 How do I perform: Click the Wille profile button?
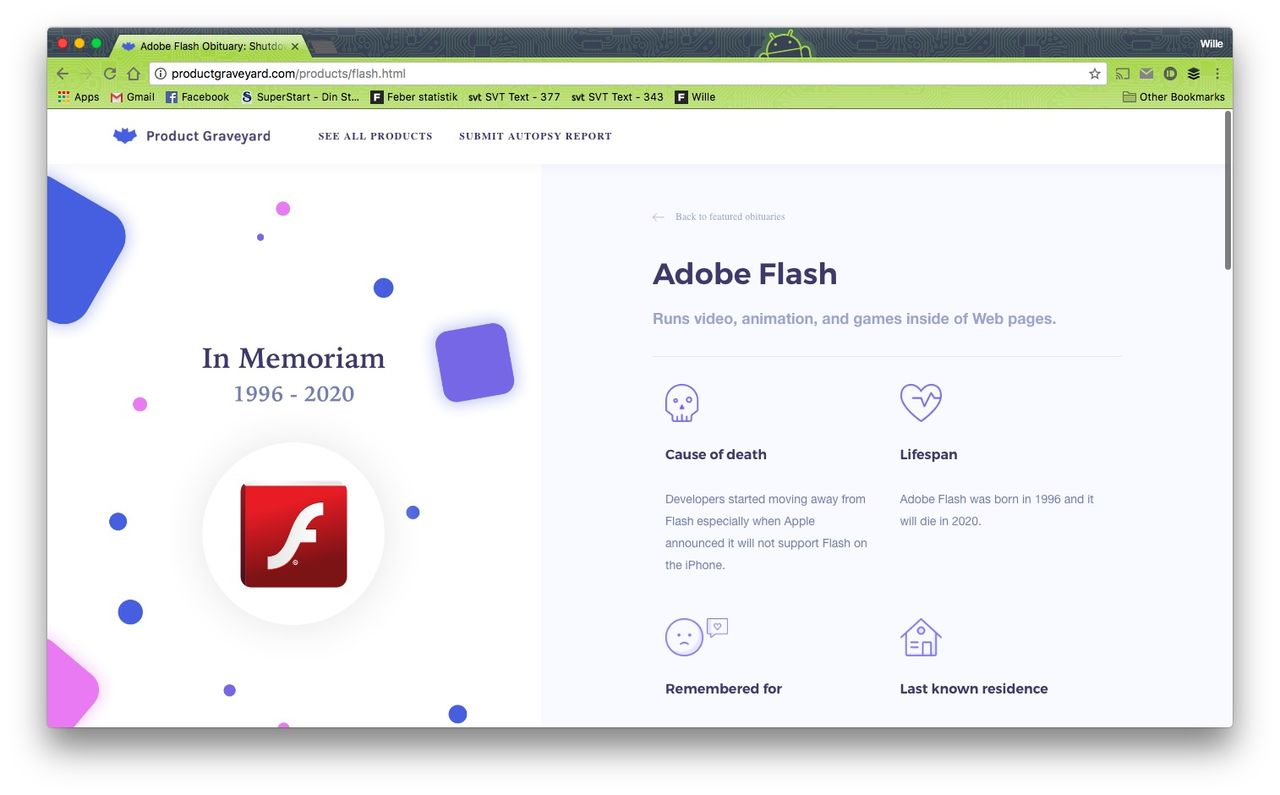[x=1211, y=44]
